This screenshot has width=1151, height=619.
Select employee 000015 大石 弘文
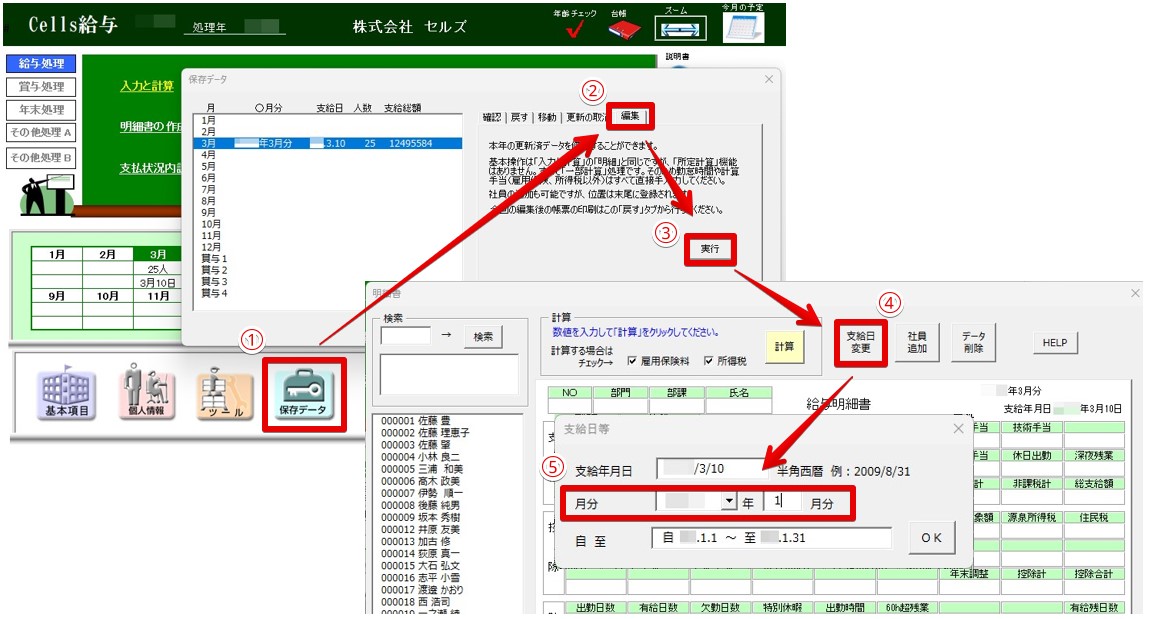421,565
